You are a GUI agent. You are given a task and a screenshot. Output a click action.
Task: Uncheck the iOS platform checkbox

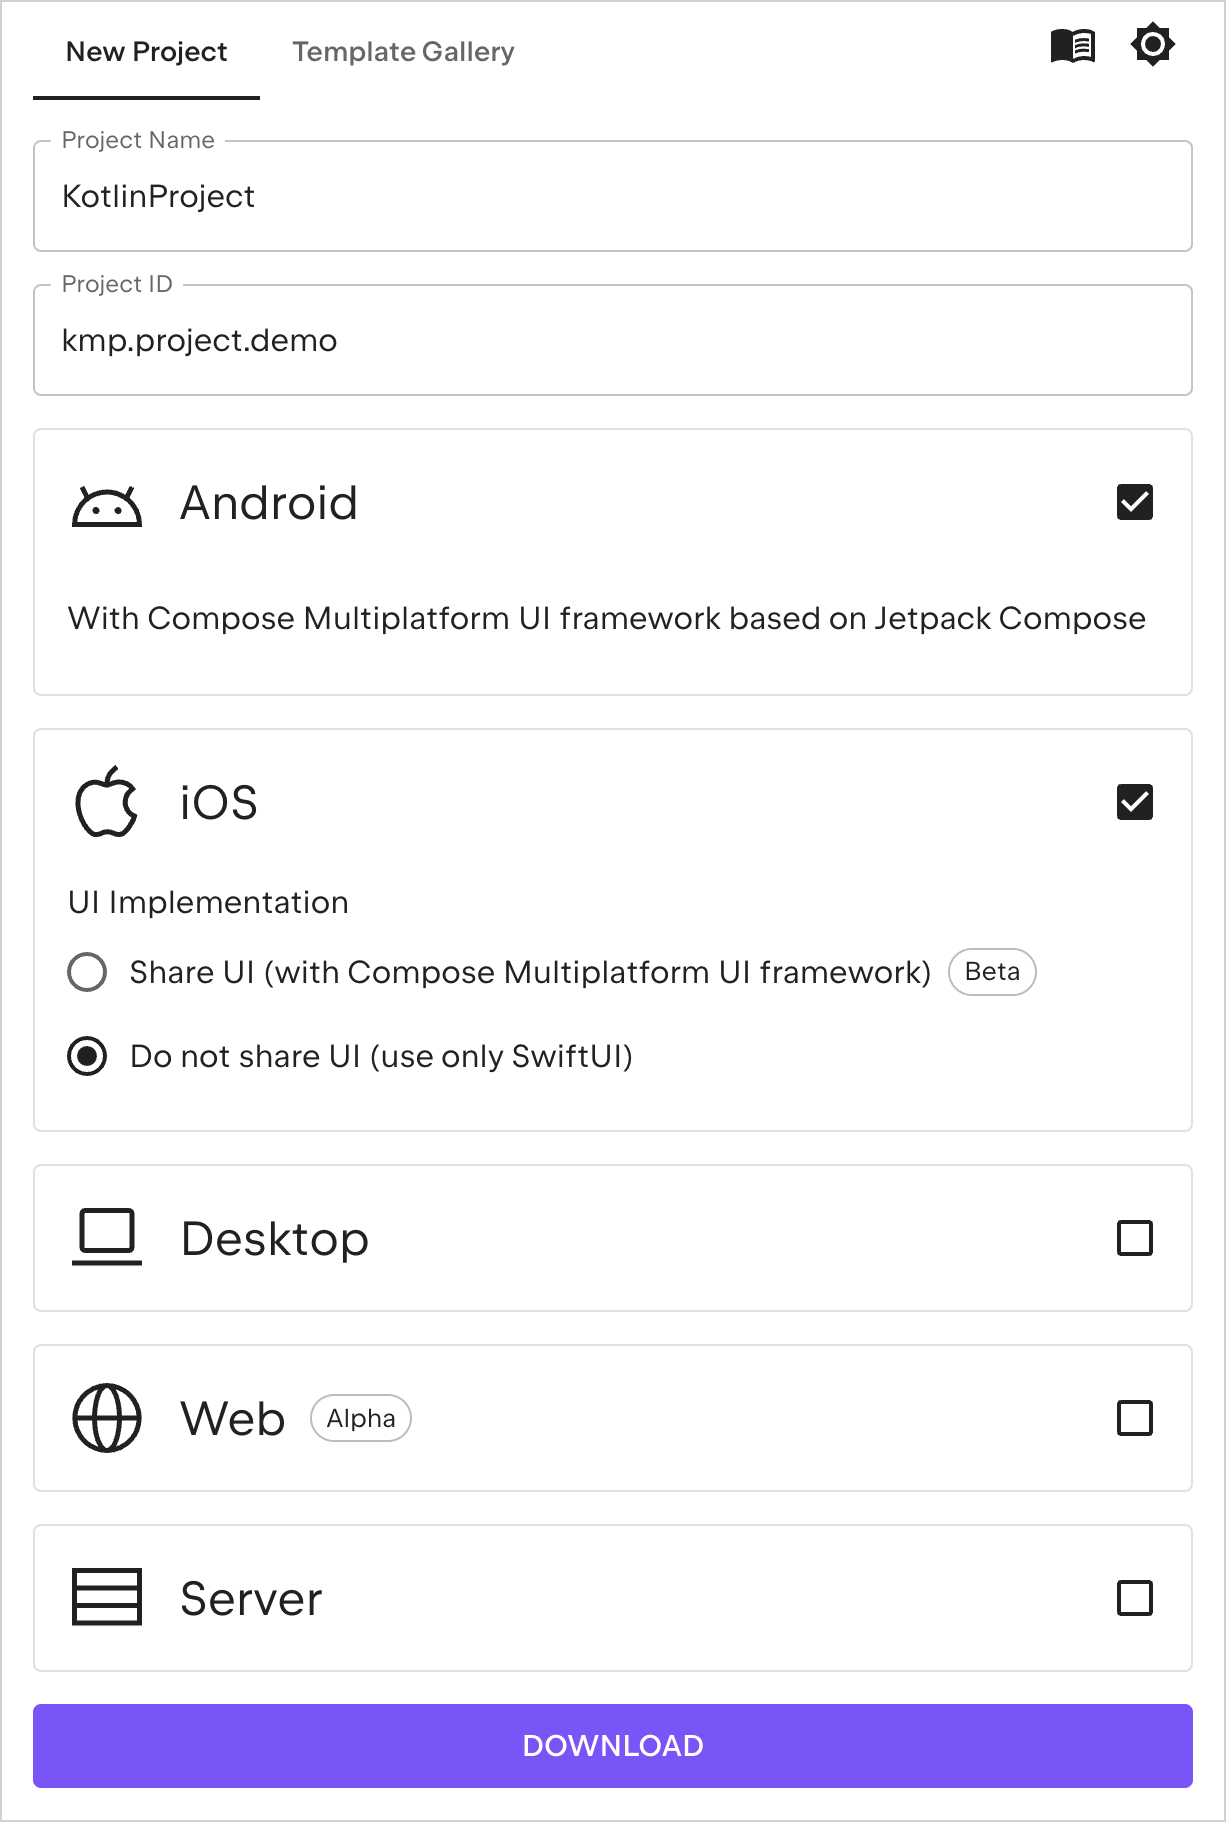point(1134,802)
